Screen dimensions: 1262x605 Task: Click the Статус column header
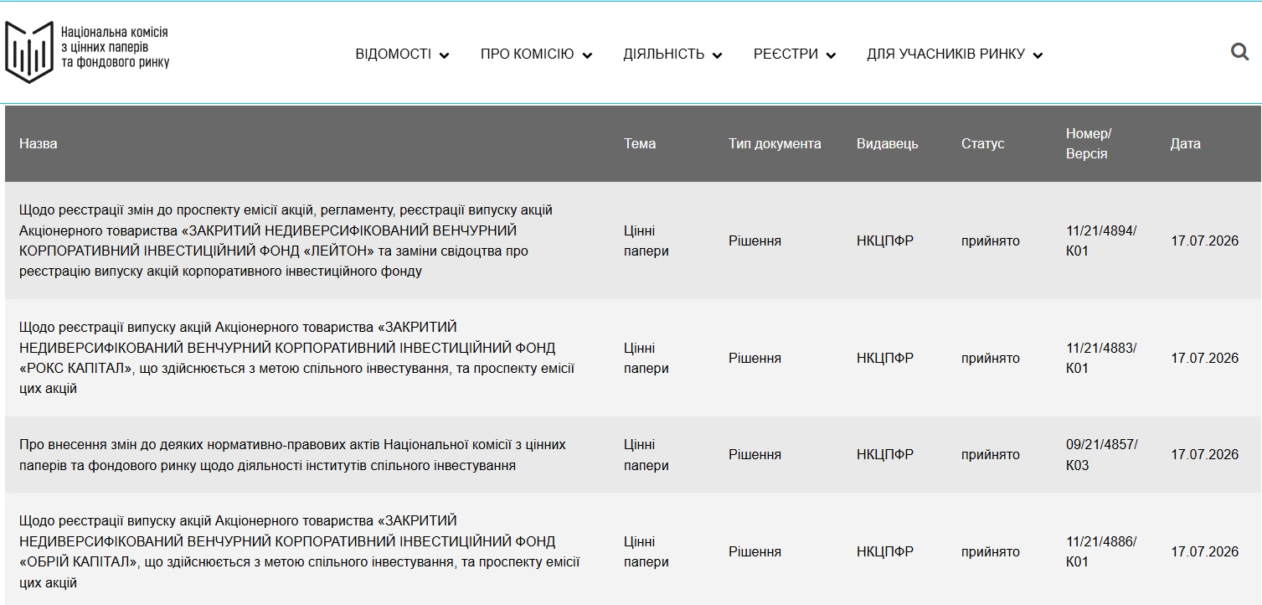pyautogui.click(x=982, y=144)
